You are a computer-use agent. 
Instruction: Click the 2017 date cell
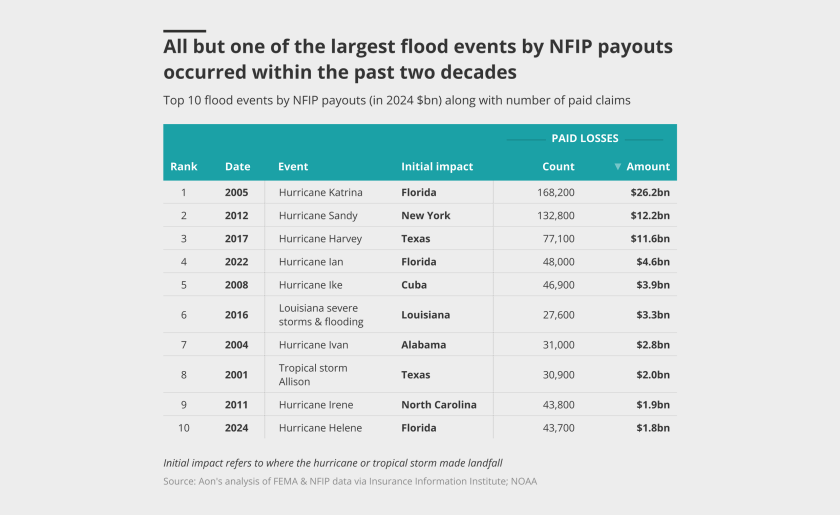[x=236, y=238]
